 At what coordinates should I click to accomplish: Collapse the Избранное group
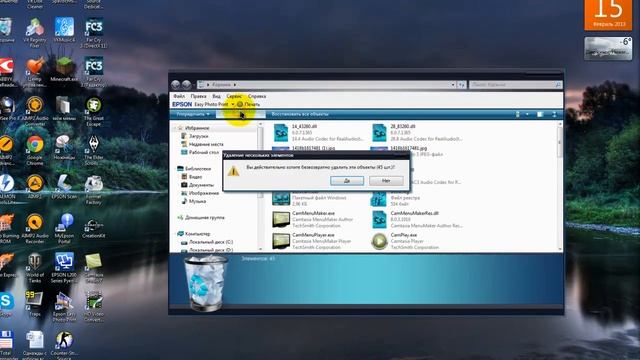click(176, 128)
